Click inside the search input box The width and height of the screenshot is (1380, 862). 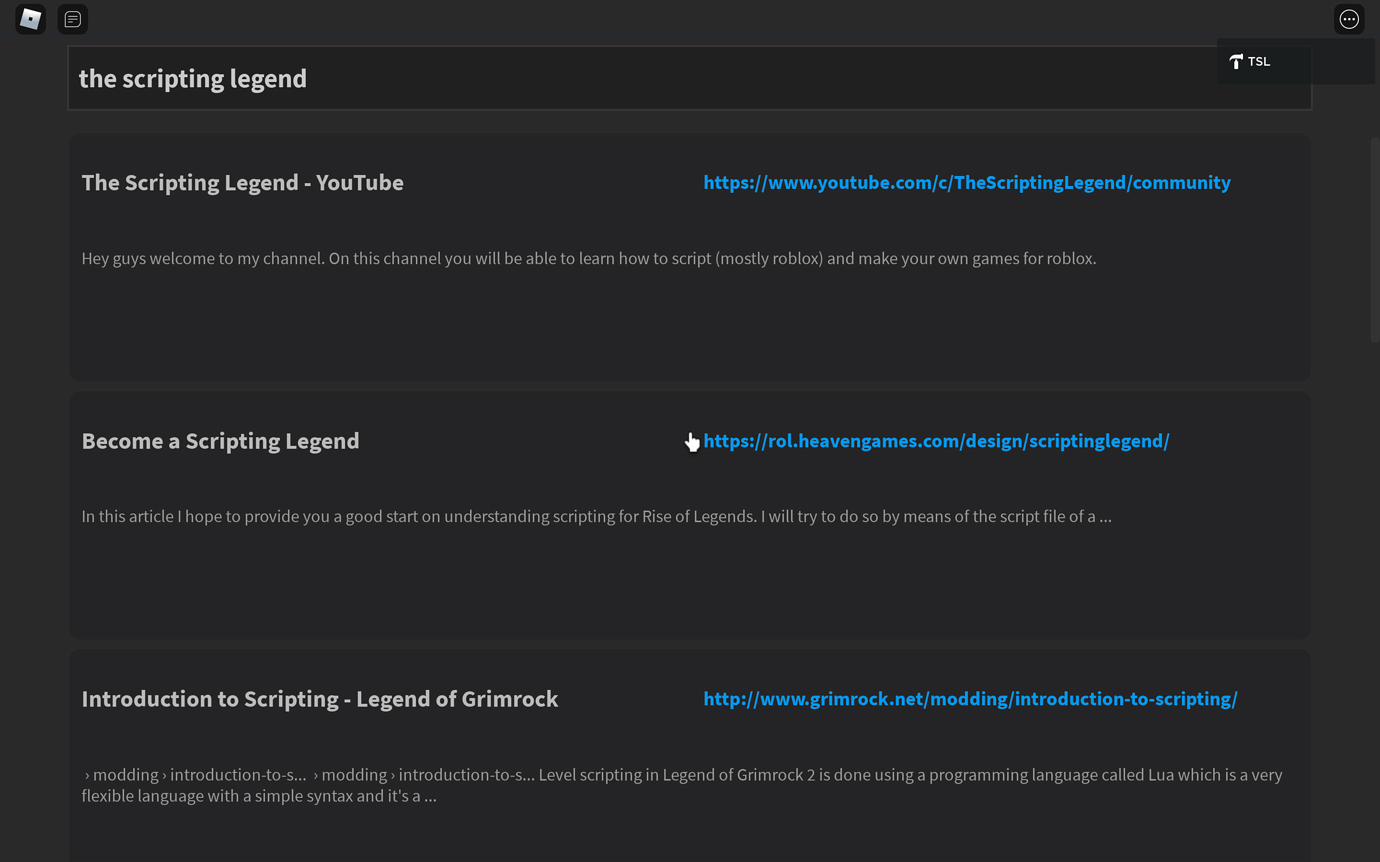pos(690,77)
